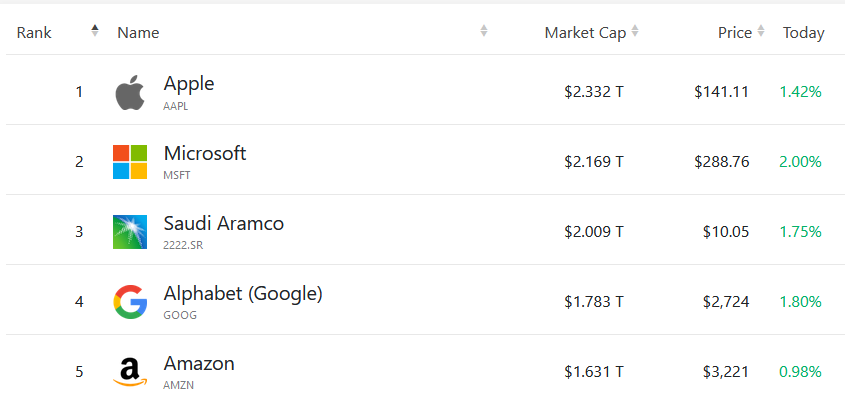Sort by Market Cap arrows

635,31
